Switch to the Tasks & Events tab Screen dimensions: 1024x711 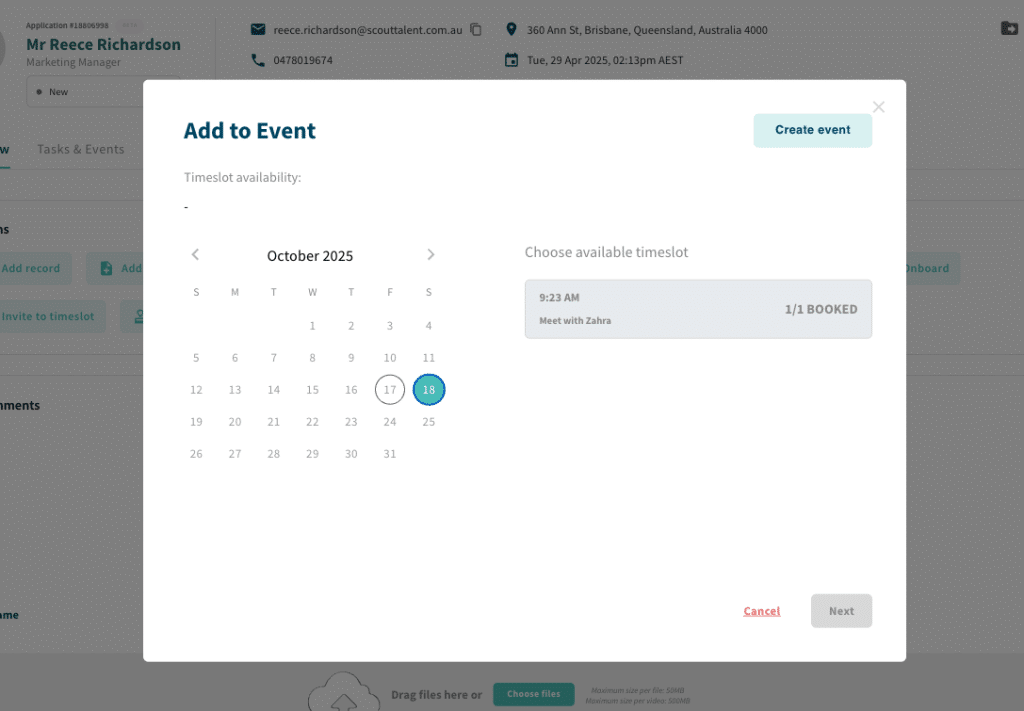click(81, 150)
